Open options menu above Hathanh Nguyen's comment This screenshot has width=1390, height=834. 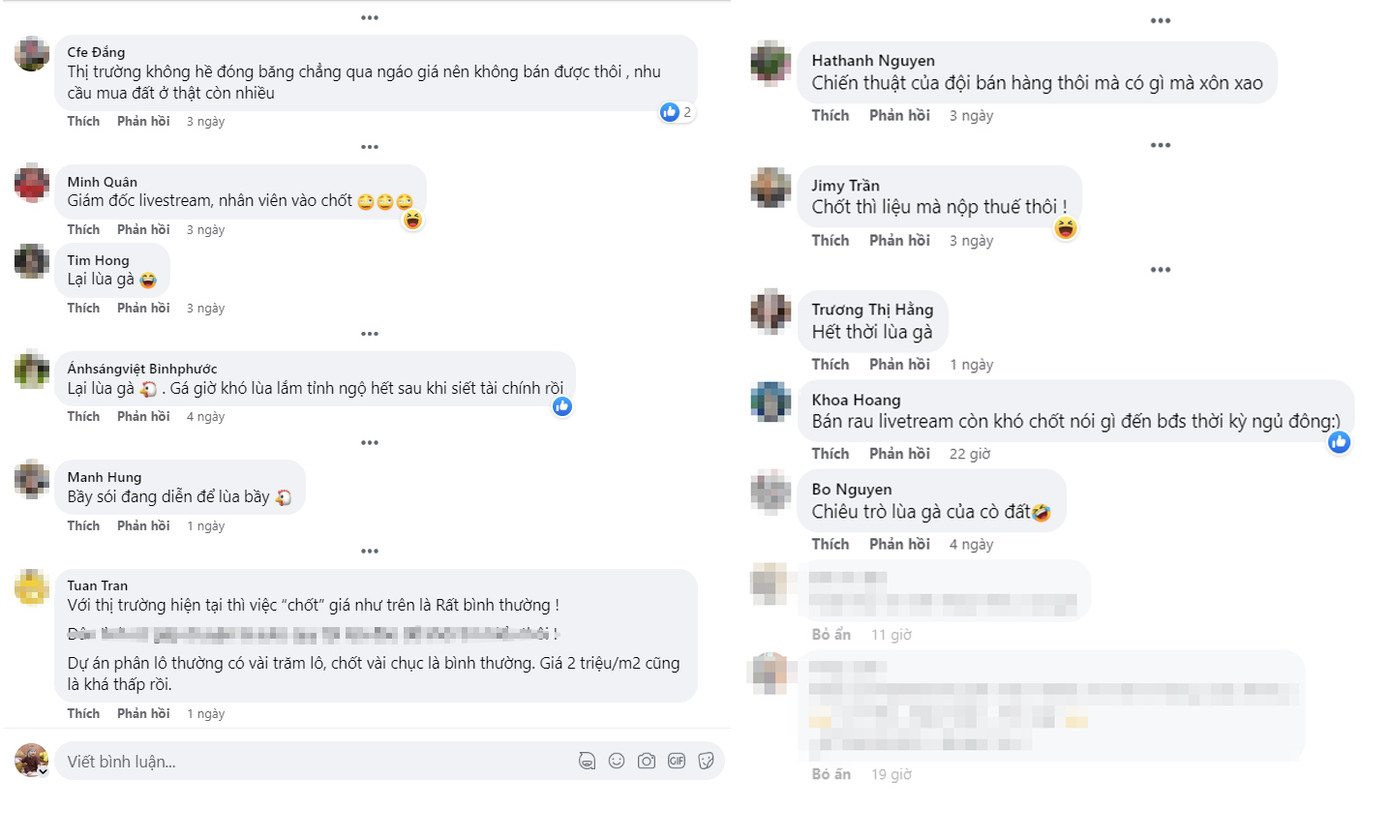[x=1159, y=20]
